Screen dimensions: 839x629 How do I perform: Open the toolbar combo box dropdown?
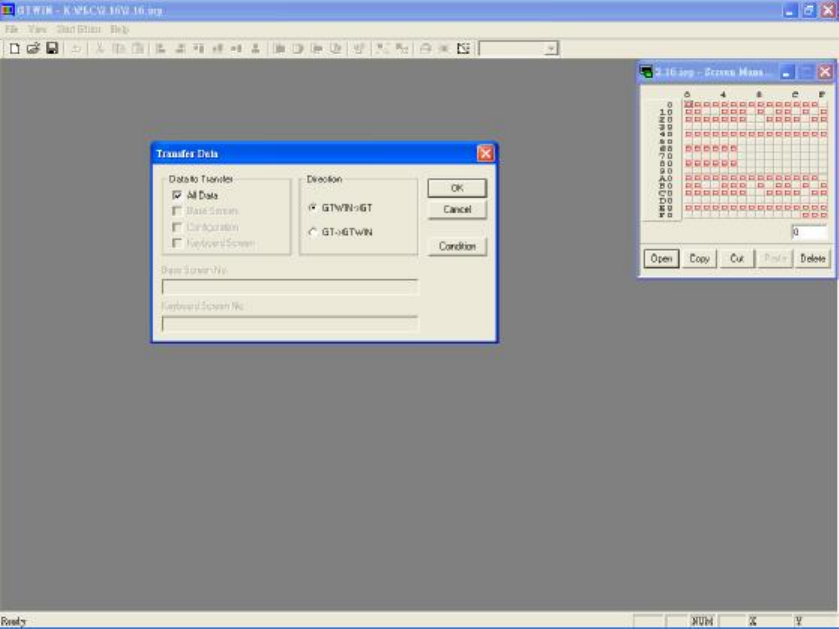click(x=551, y=49)
